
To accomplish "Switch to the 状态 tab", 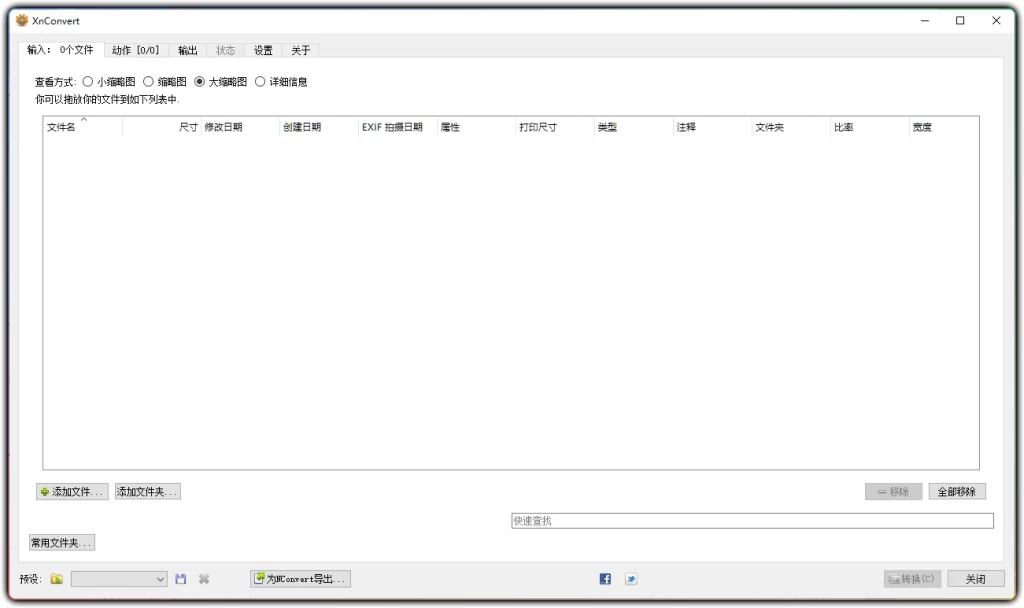I will (x=225, y=50).
